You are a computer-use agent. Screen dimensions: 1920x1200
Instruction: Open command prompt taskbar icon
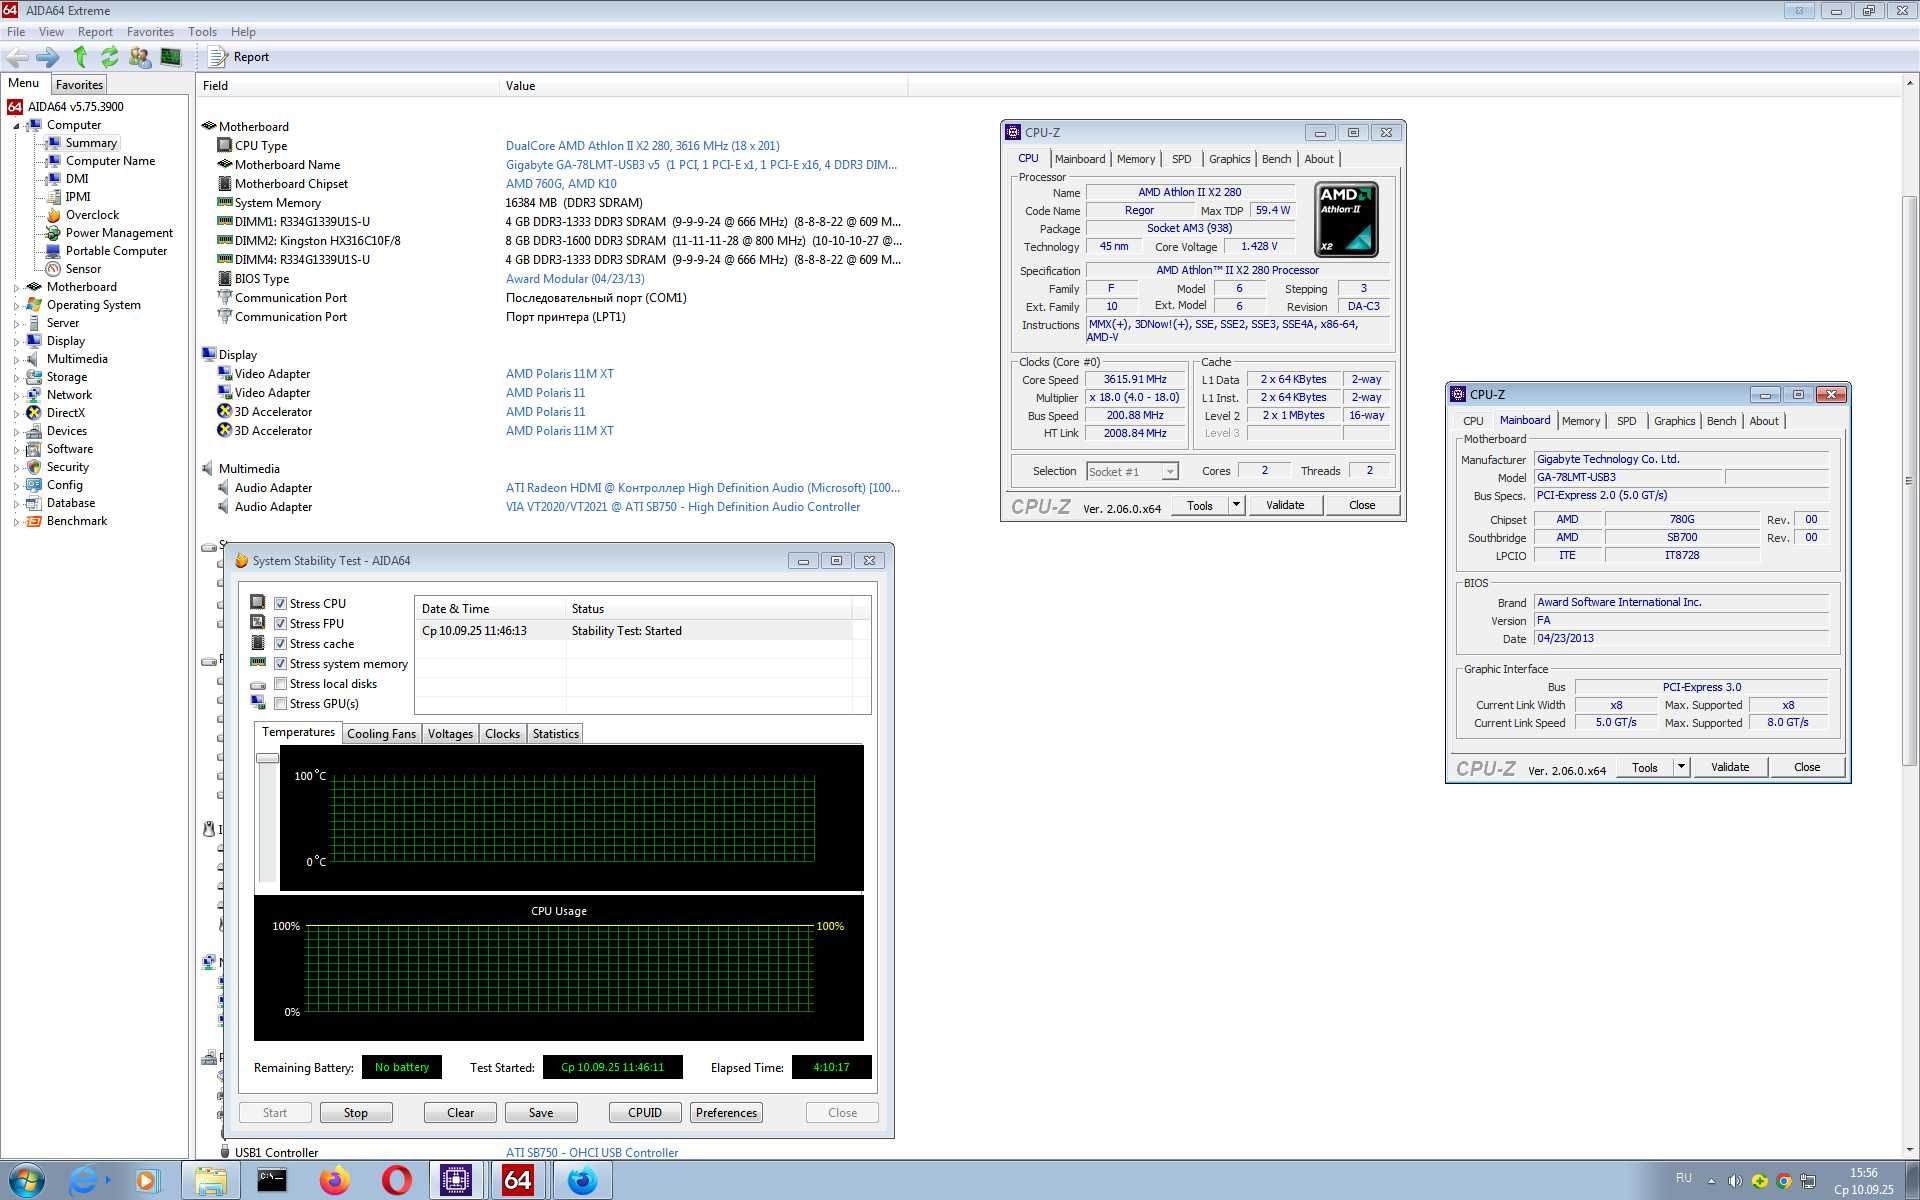(x=272, y=1181)
